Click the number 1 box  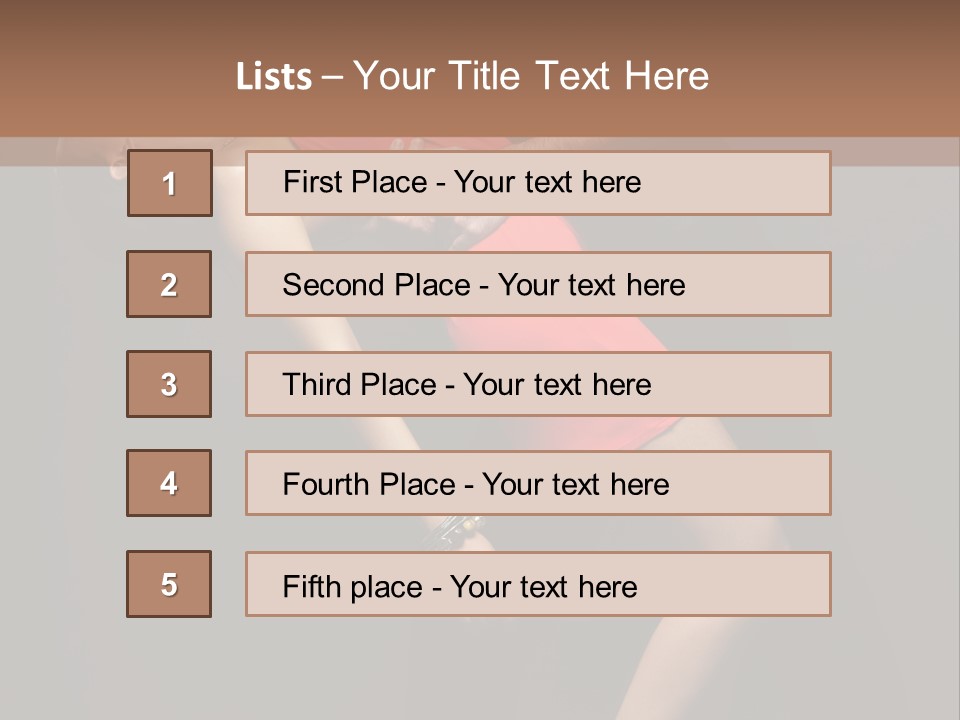tap(170, 183)
